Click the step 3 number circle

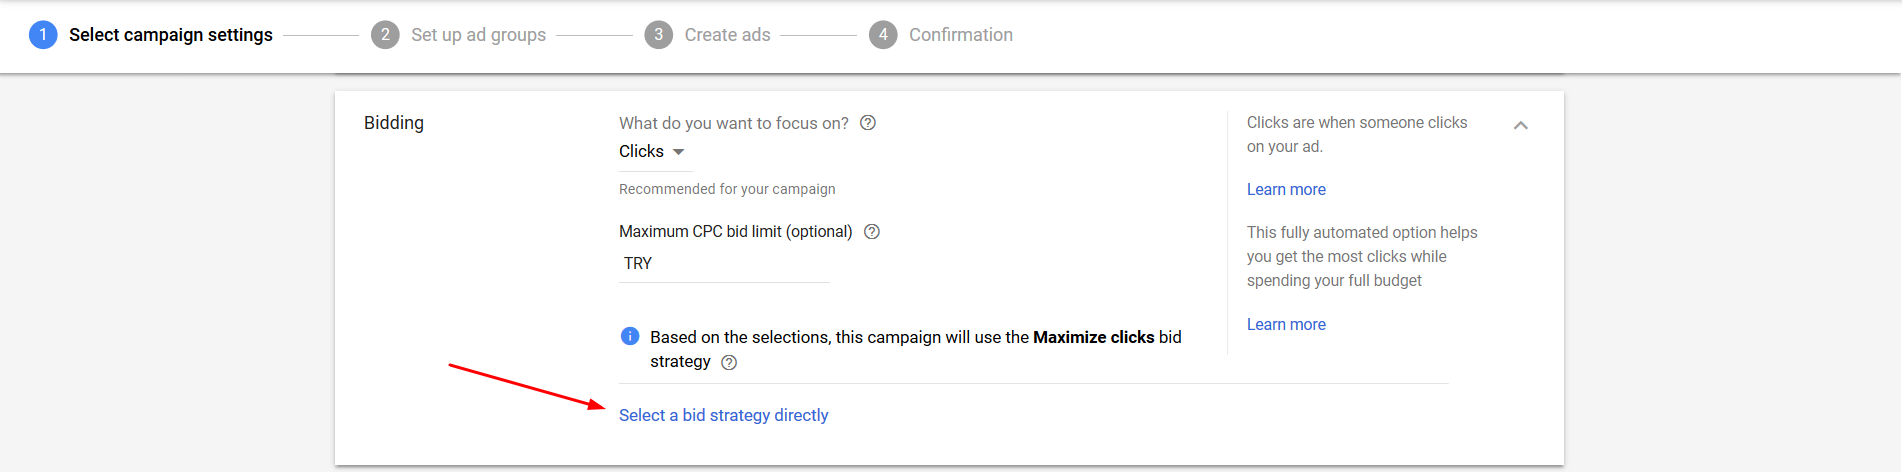pyautogui.click(x=658, y=35)
